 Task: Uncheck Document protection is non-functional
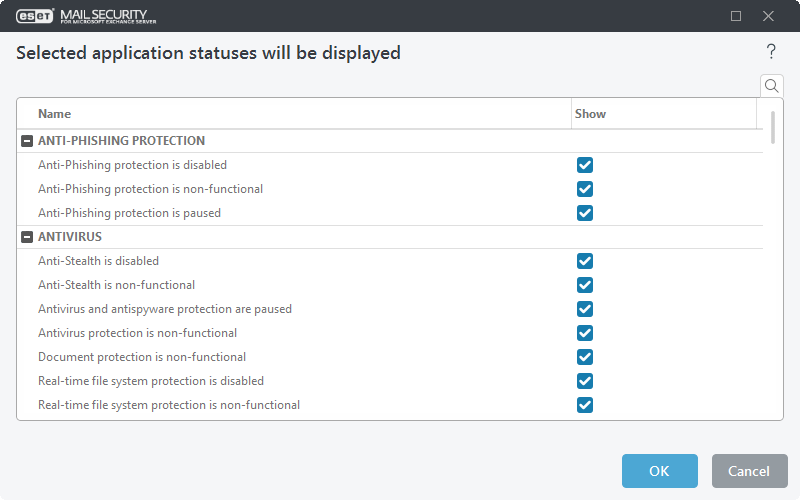(585, 357)
